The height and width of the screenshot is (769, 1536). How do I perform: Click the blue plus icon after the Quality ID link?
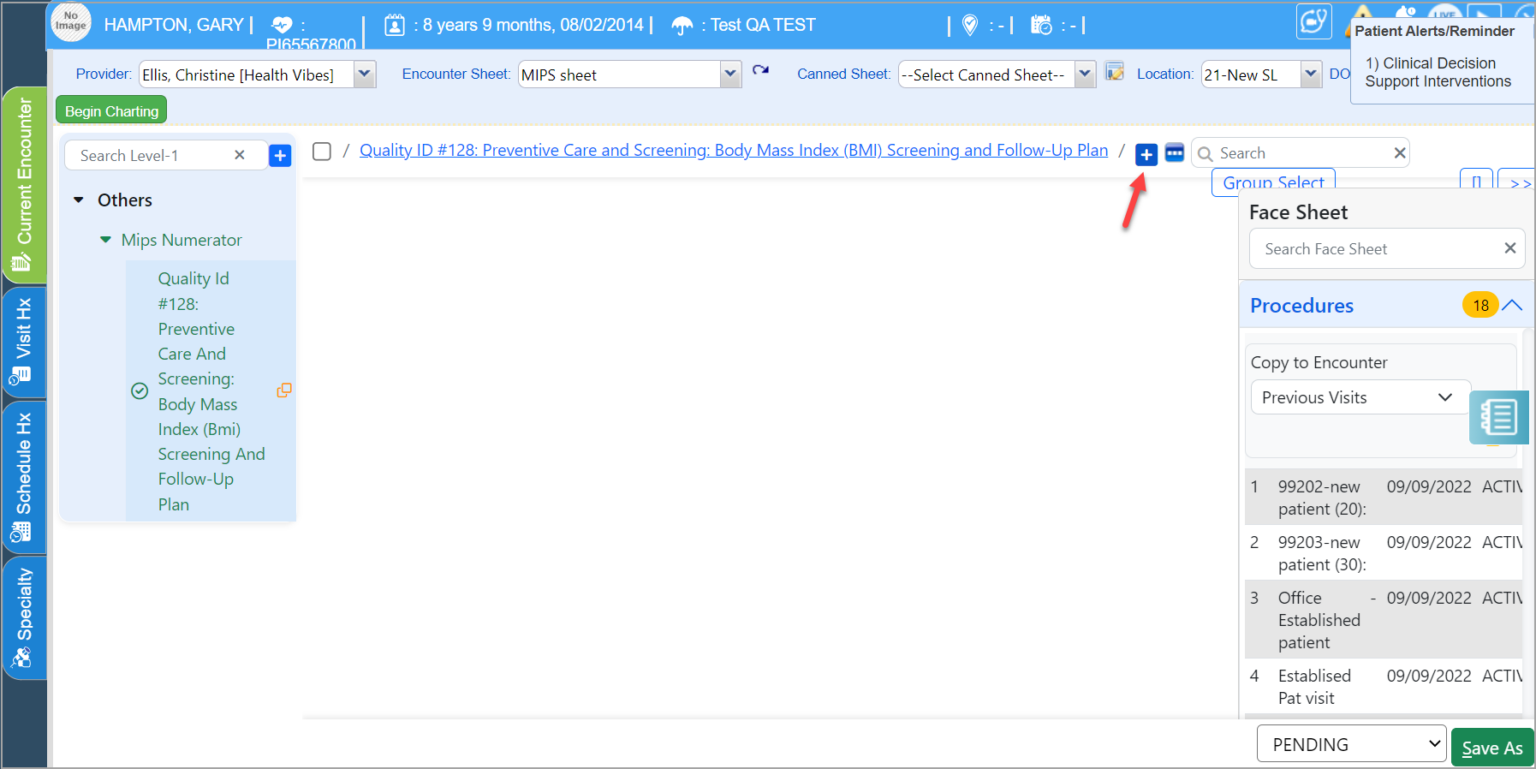click(x=1146, y=154)
